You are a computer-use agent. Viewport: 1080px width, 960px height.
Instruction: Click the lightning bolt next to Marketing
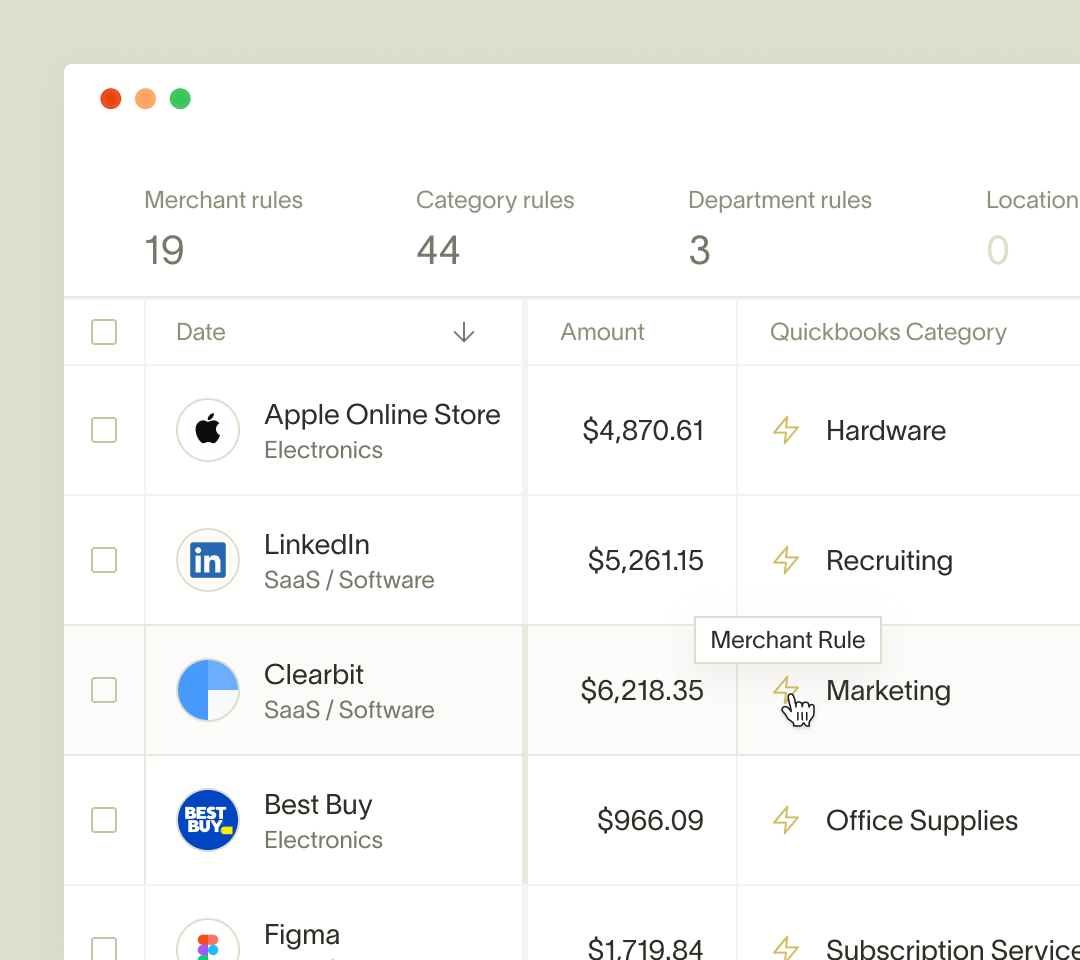786,689
